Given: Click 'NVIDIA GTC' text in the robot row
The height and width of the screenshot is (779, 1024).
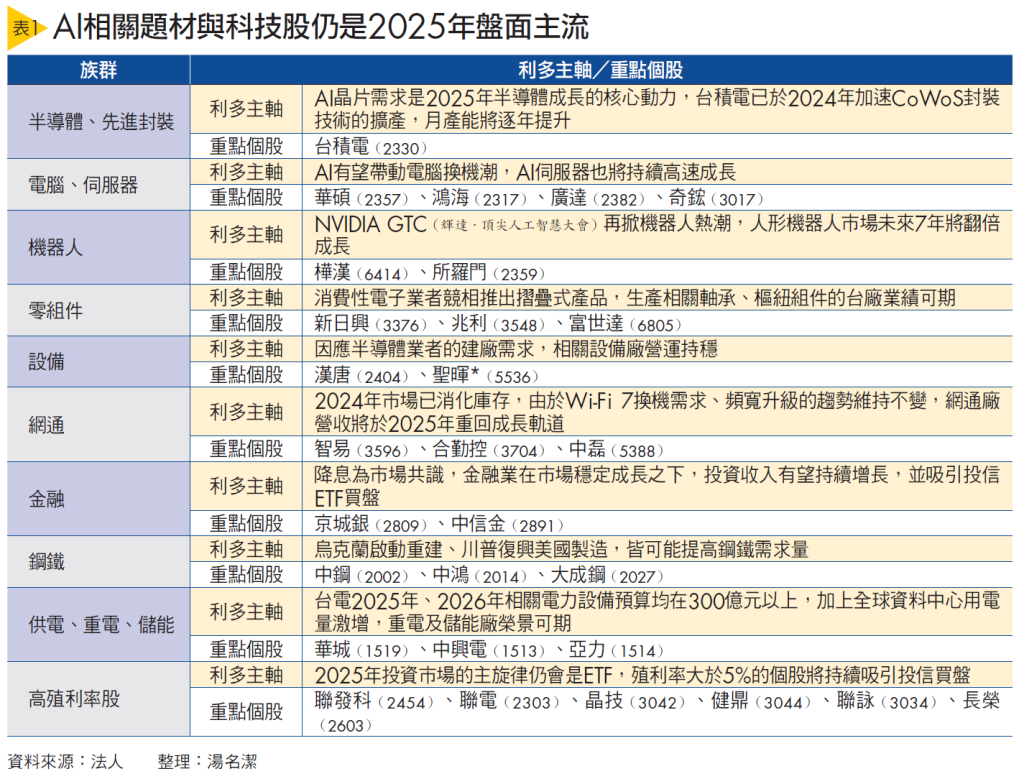Looking at the screenshot, I should coord(370,225).
